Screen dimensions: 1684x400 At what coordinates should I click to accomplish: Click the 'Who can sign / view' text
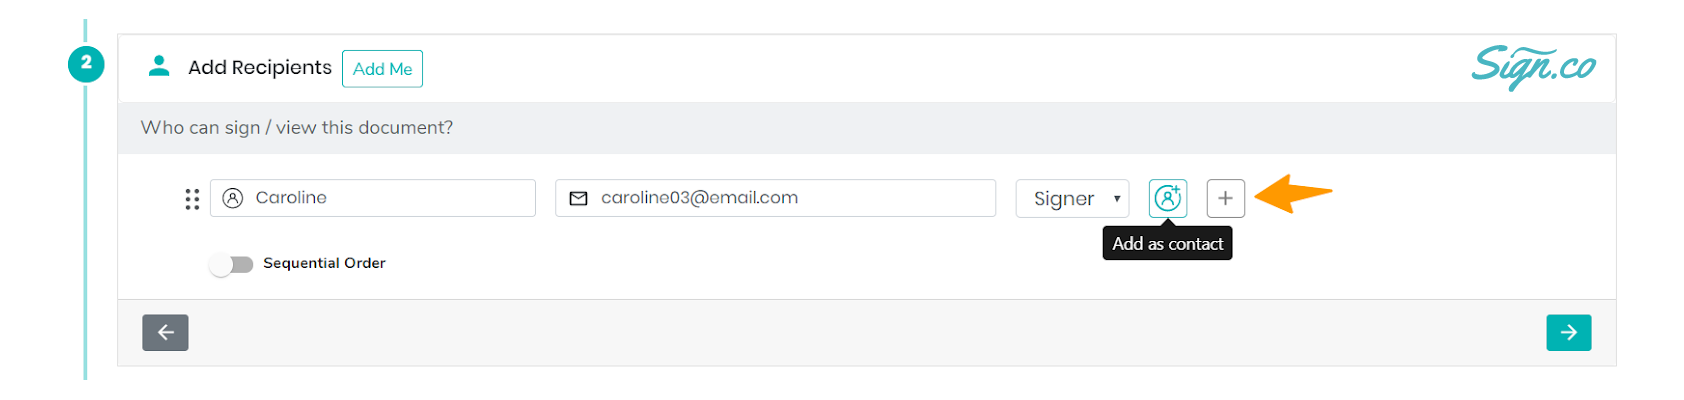(297, 128)
